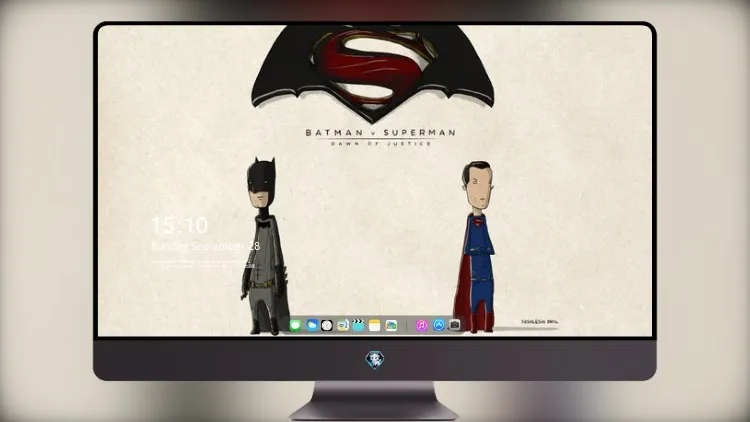The image size is (750, 422).
Task: Click the Sunday September 28 date text
Action: tap(205, 246)
